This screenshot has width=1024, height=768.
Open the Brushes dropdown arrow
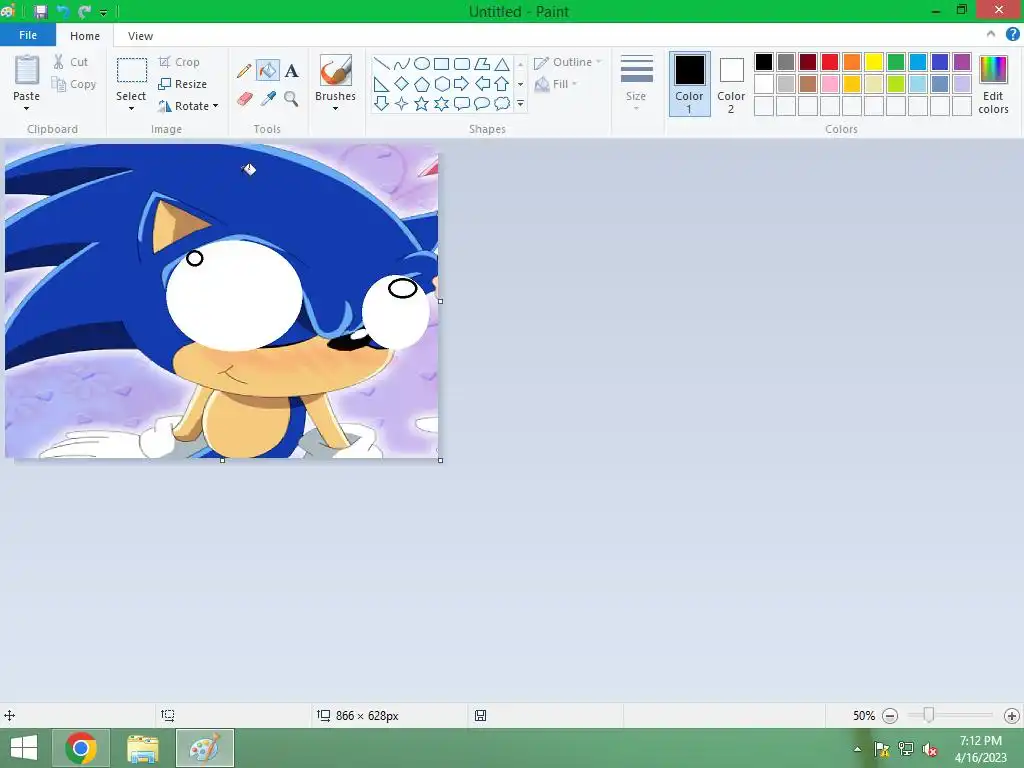tap(336, 108)
